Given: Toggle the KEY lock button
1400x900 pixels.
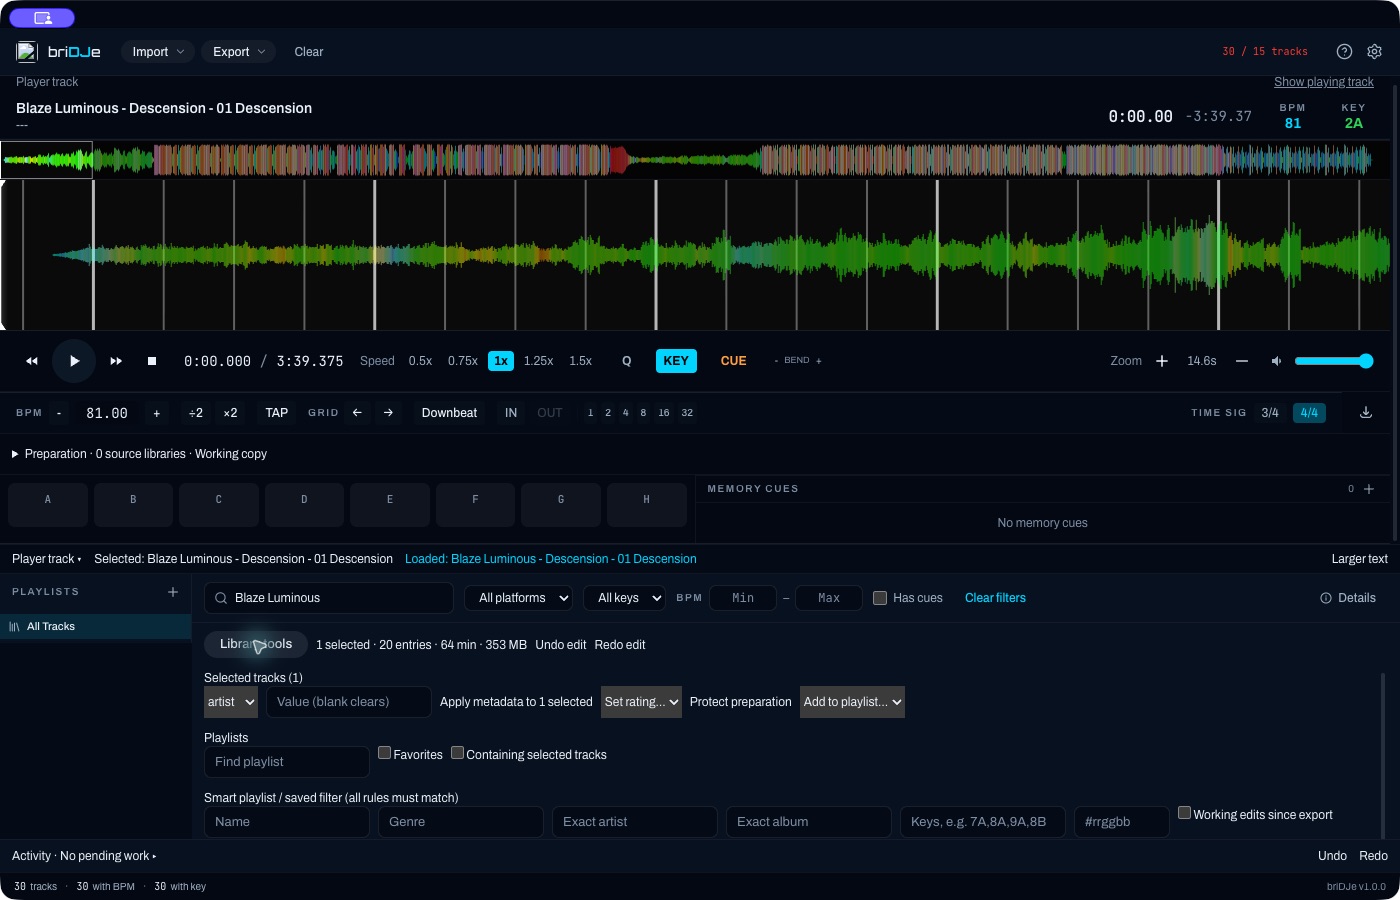Looking at the screenshot, I should (x=676, y=361).
